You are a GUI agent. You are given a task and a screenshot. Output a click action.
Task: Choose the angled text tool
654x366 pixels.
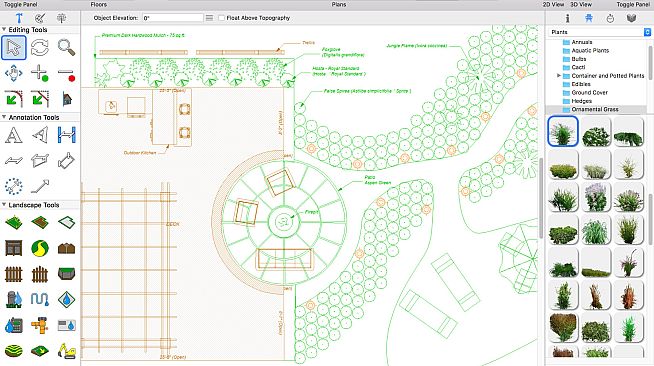point(40,135)
